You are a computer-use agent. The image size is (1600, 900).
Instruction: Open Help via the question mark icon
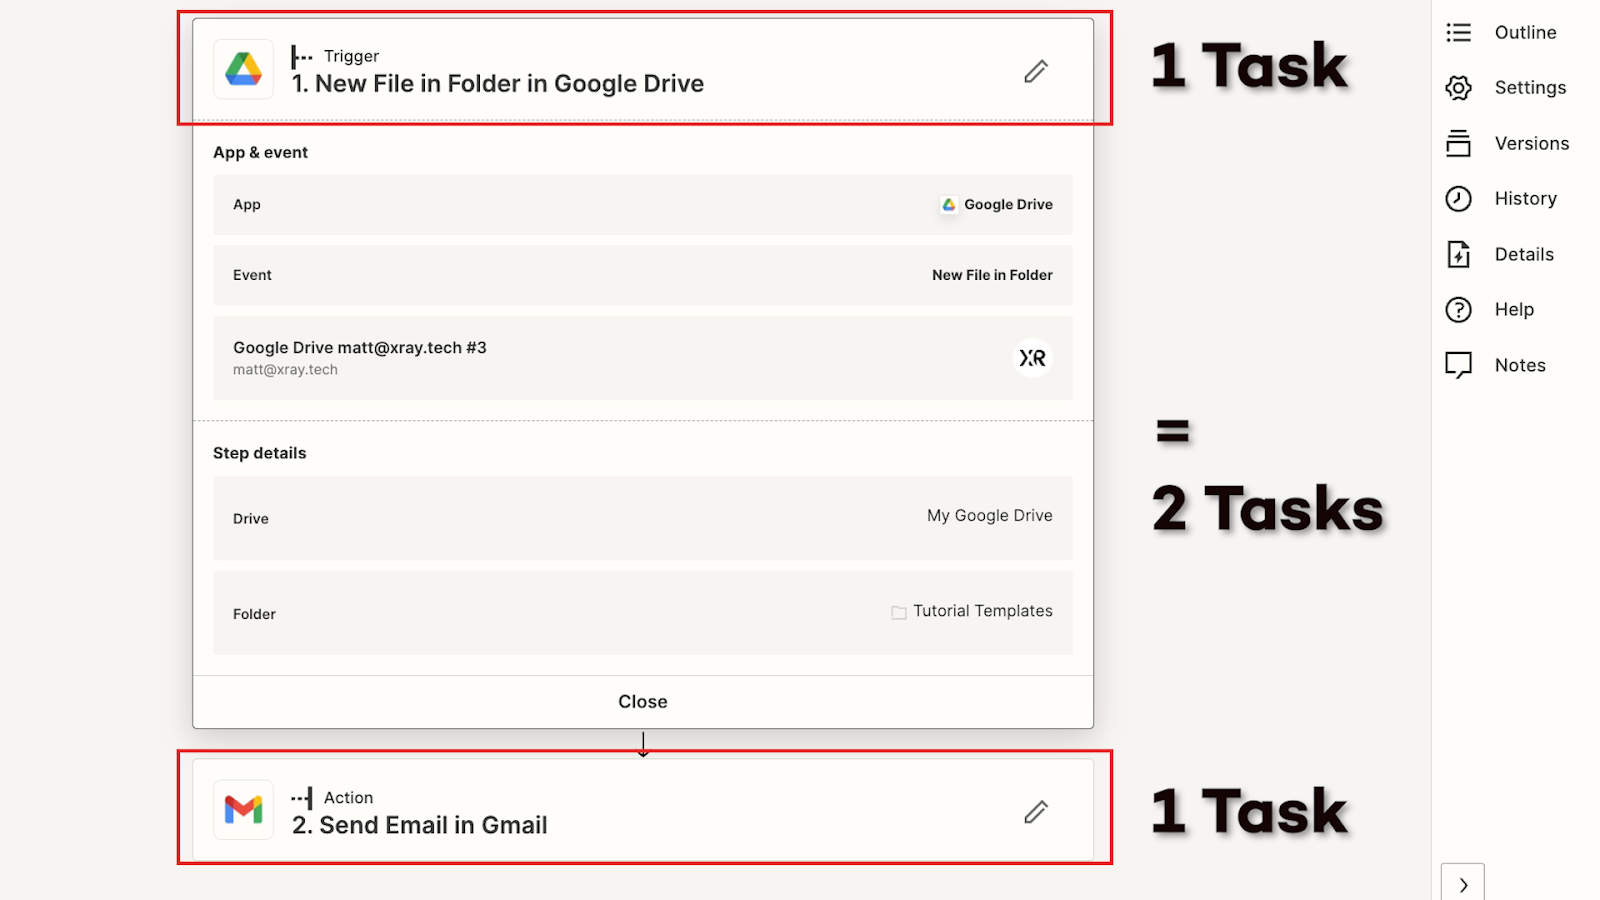tap(1458, 310)
